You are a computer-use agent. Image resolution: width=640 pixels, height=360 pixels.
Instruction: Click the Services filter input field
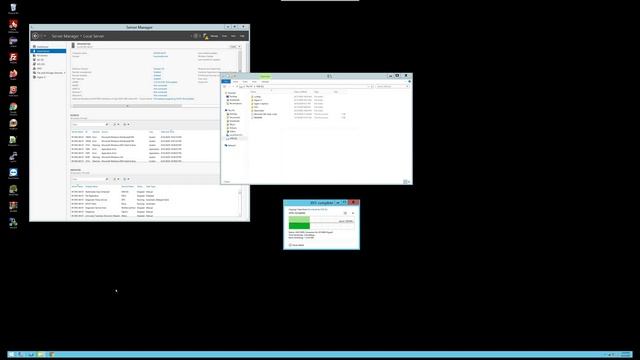pyautogui.click(x=89, y=179)
